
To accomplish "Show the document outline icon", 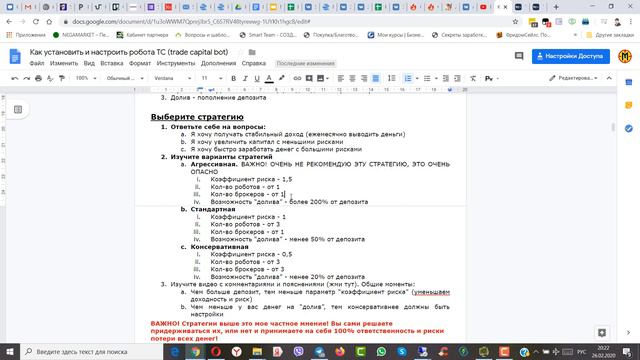I will click(x=18, y=109).
